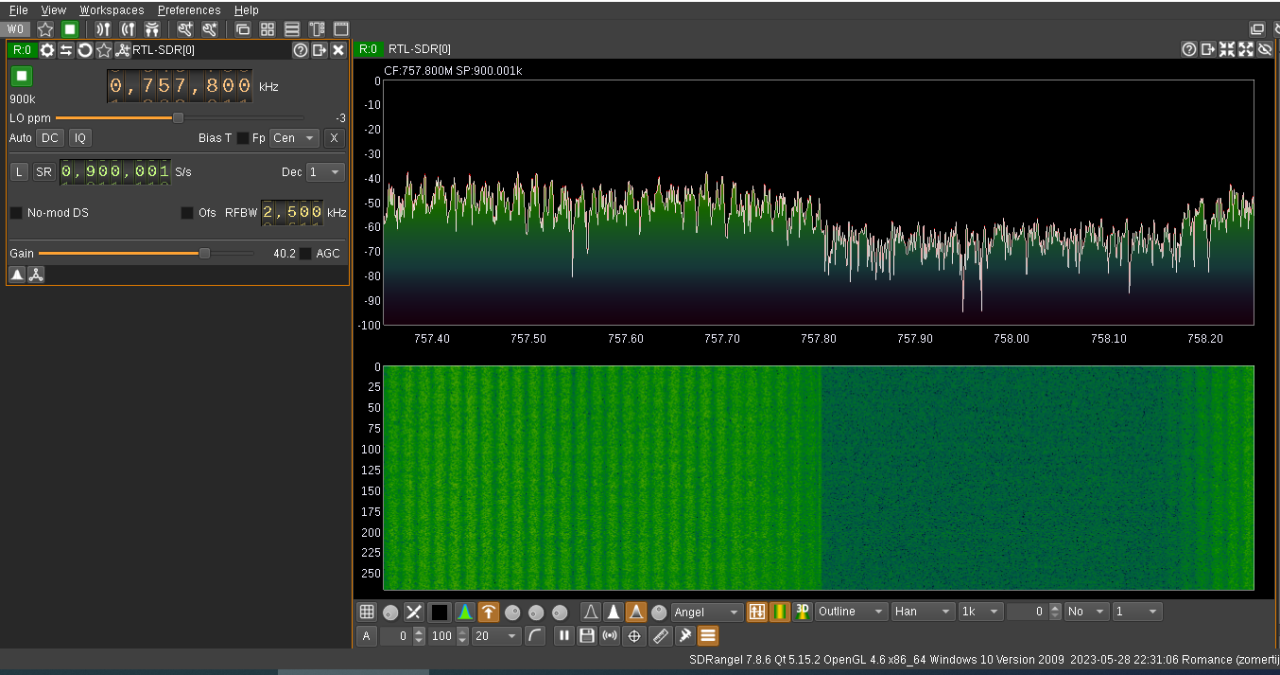The width and height of the screenshot is (1280, 675).
Task: Open the Dec decimation dropdown
Action: tap(325, 172)
